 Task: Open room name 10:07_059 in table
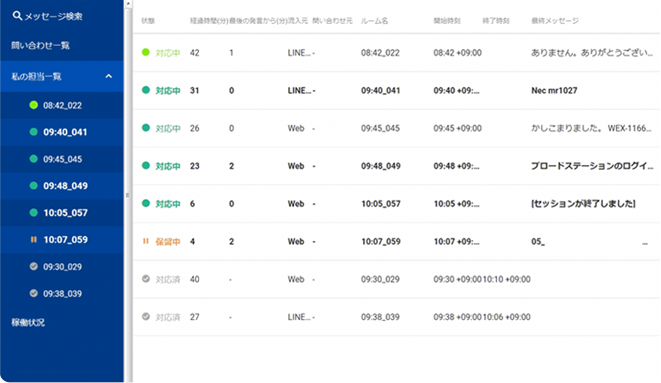(381, 242)
